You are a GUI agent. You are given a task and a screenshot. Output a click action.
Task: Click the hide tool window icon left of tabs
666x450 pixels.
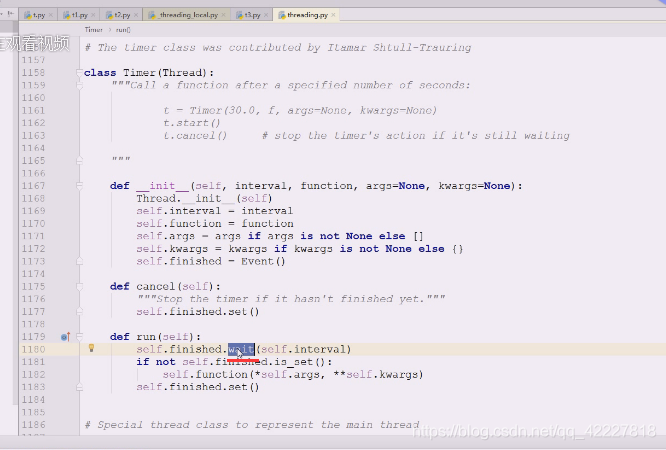[x=11, y=14]
